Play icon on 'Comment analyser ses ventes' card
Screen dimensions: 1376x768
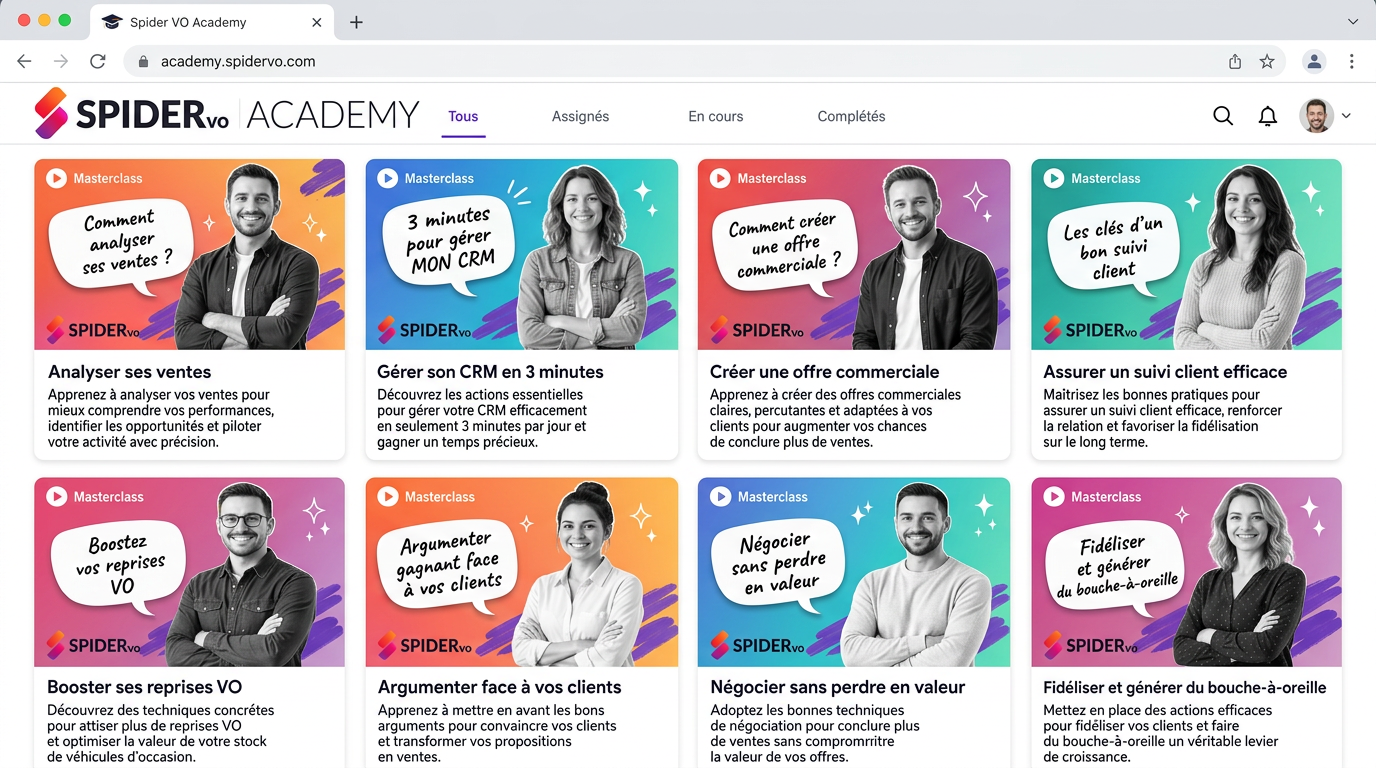coord(56,178)
